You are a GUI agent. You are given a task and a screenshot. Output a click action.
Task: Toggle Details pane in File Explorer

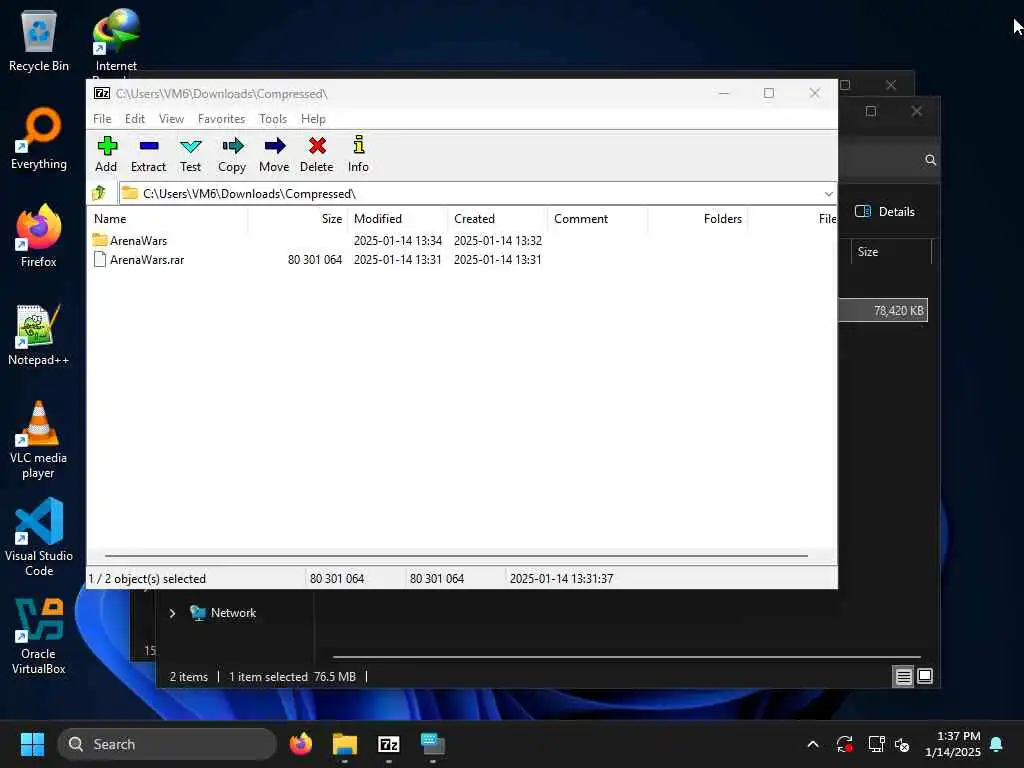(x=885, y=212)
